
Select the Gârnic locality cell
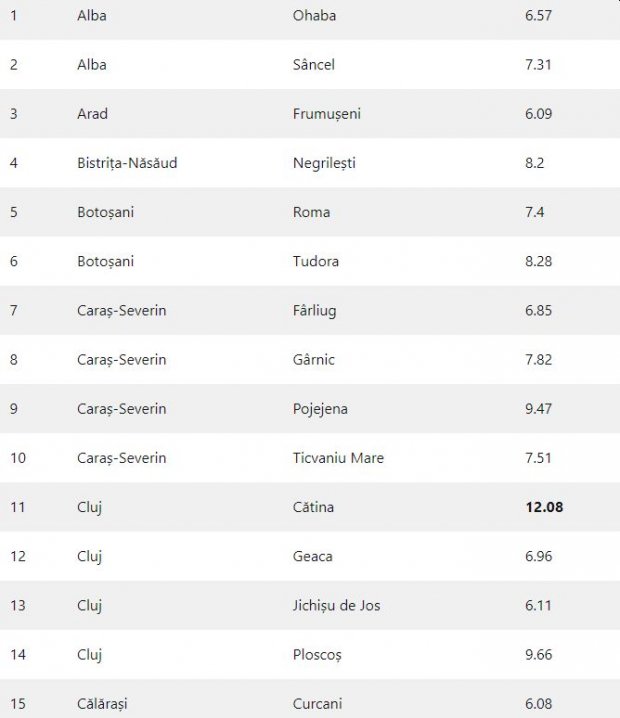point(314,360)
